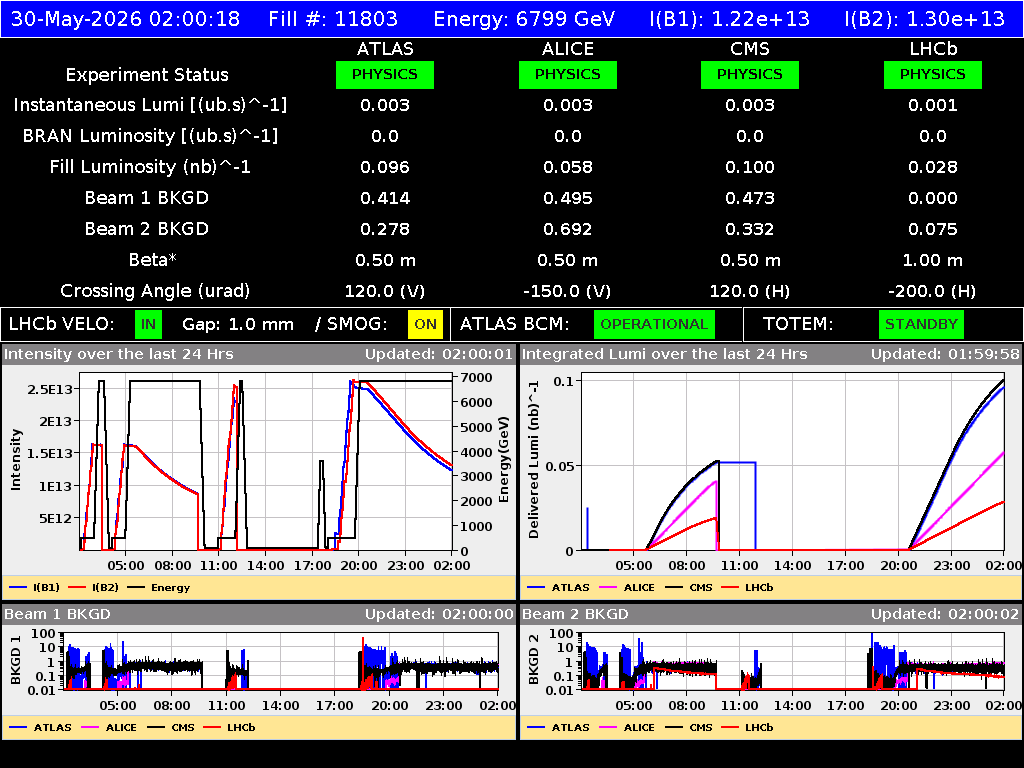Viewport: 1024px width, 768px height.
Task: Click the LHCb VELO IN indicator
Action: coord(149,325)
